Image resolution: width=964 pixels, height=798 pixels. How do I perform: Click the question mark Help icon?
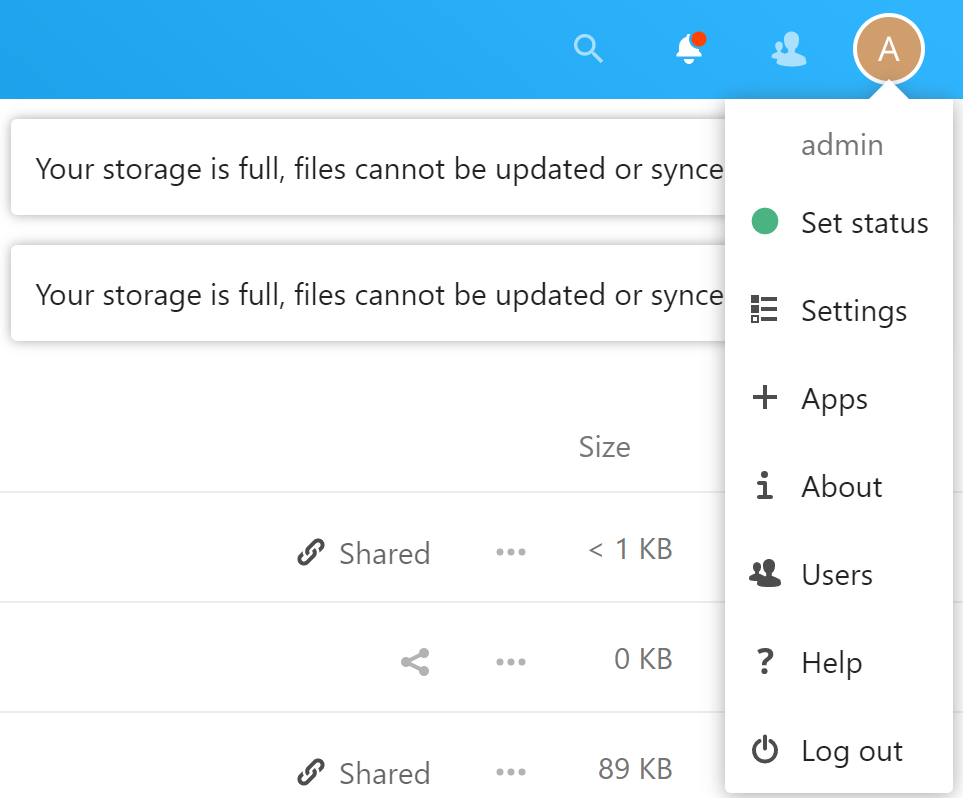coord(764,662)
